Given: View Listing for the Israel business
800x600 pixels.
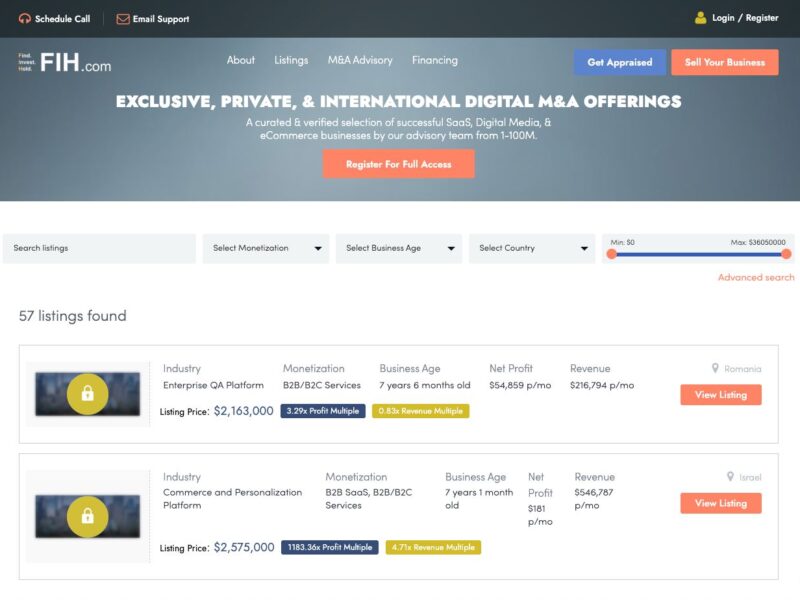Looking at the screenshot, I should 721,503.
